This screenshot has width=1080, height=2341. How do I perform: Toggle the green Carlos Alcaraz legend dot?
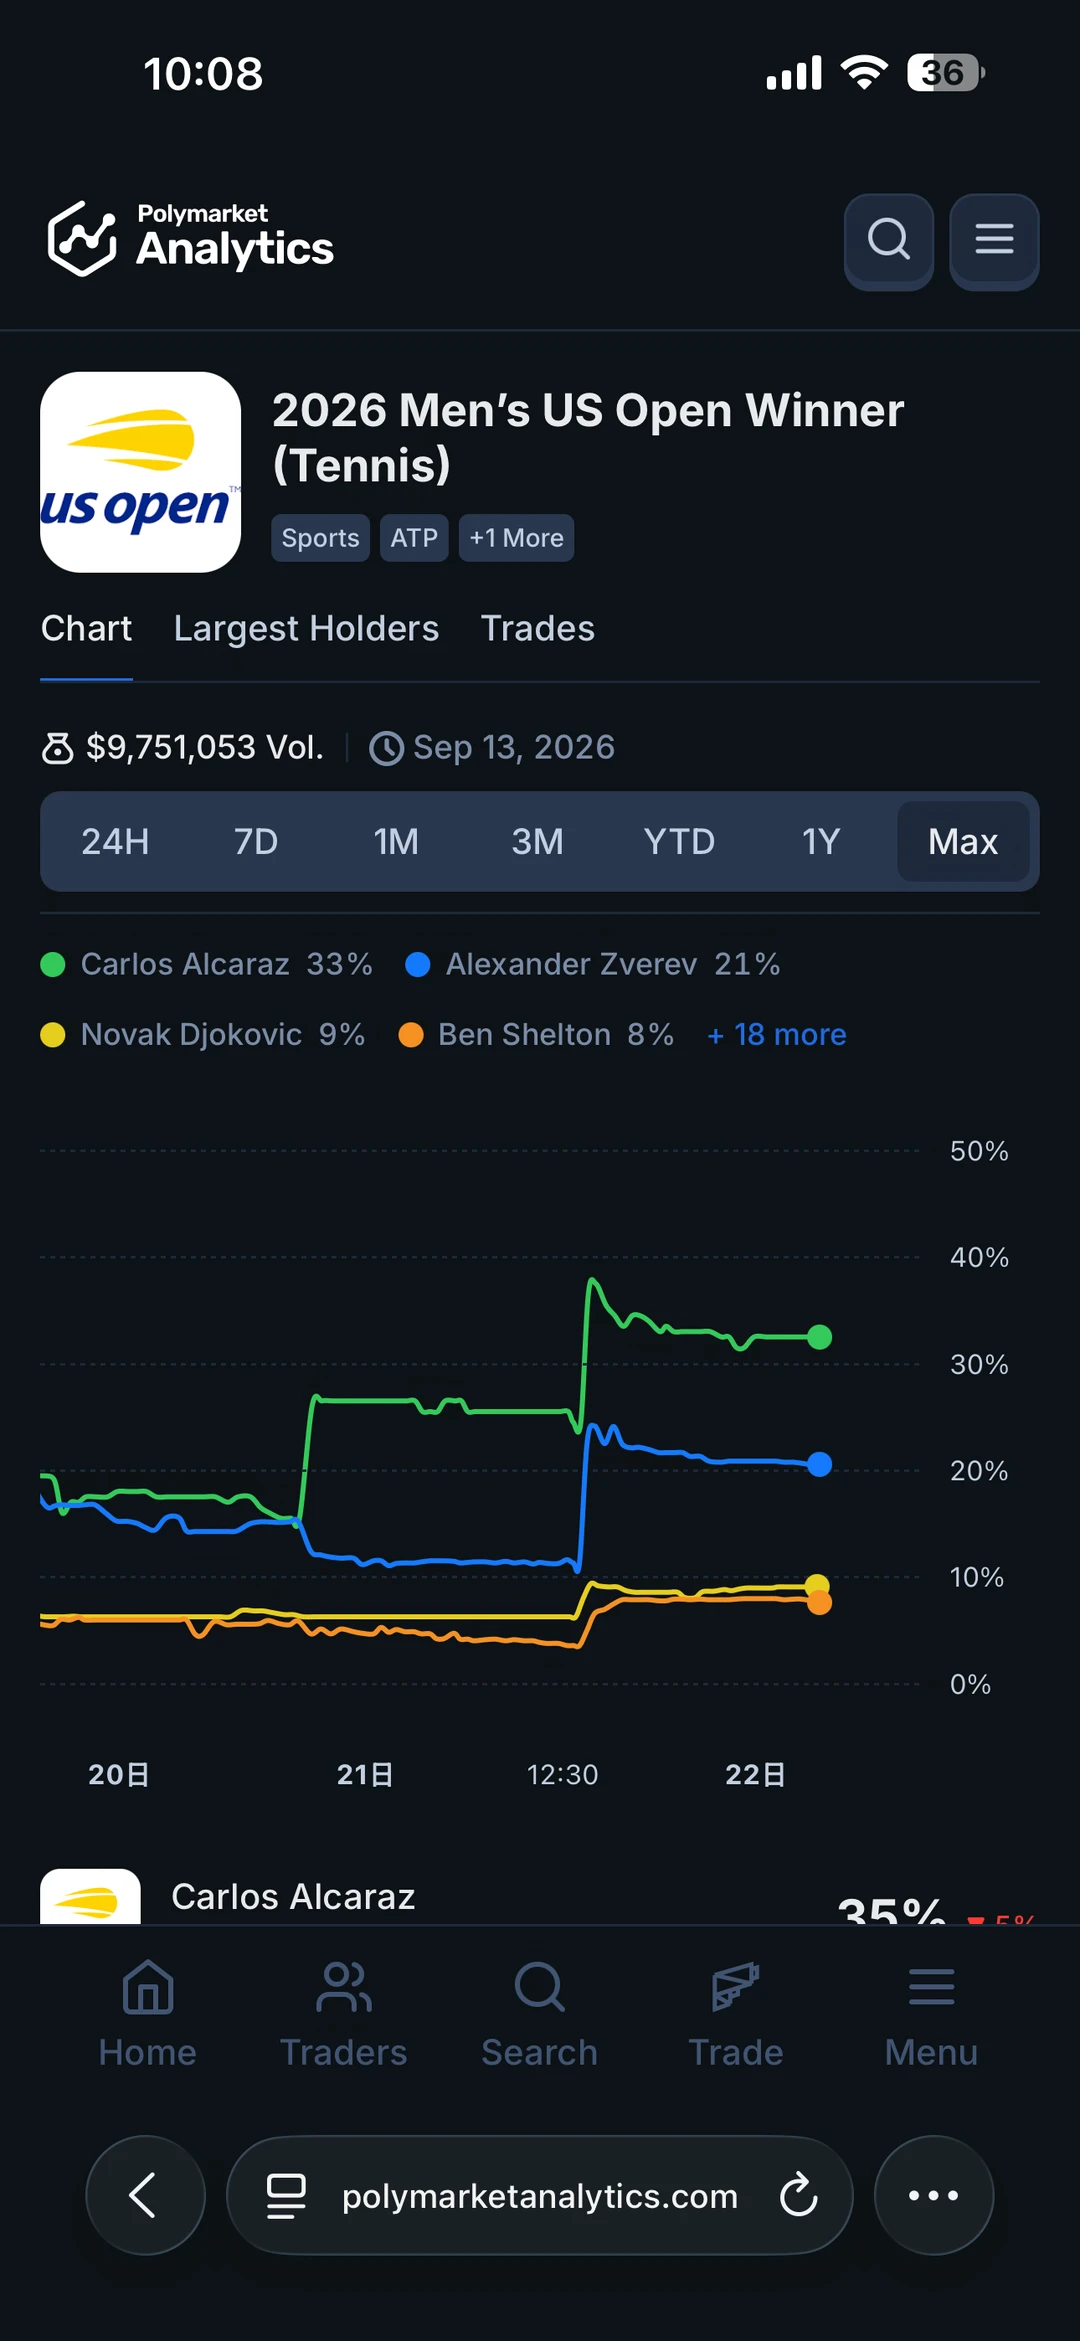point(53,964)
